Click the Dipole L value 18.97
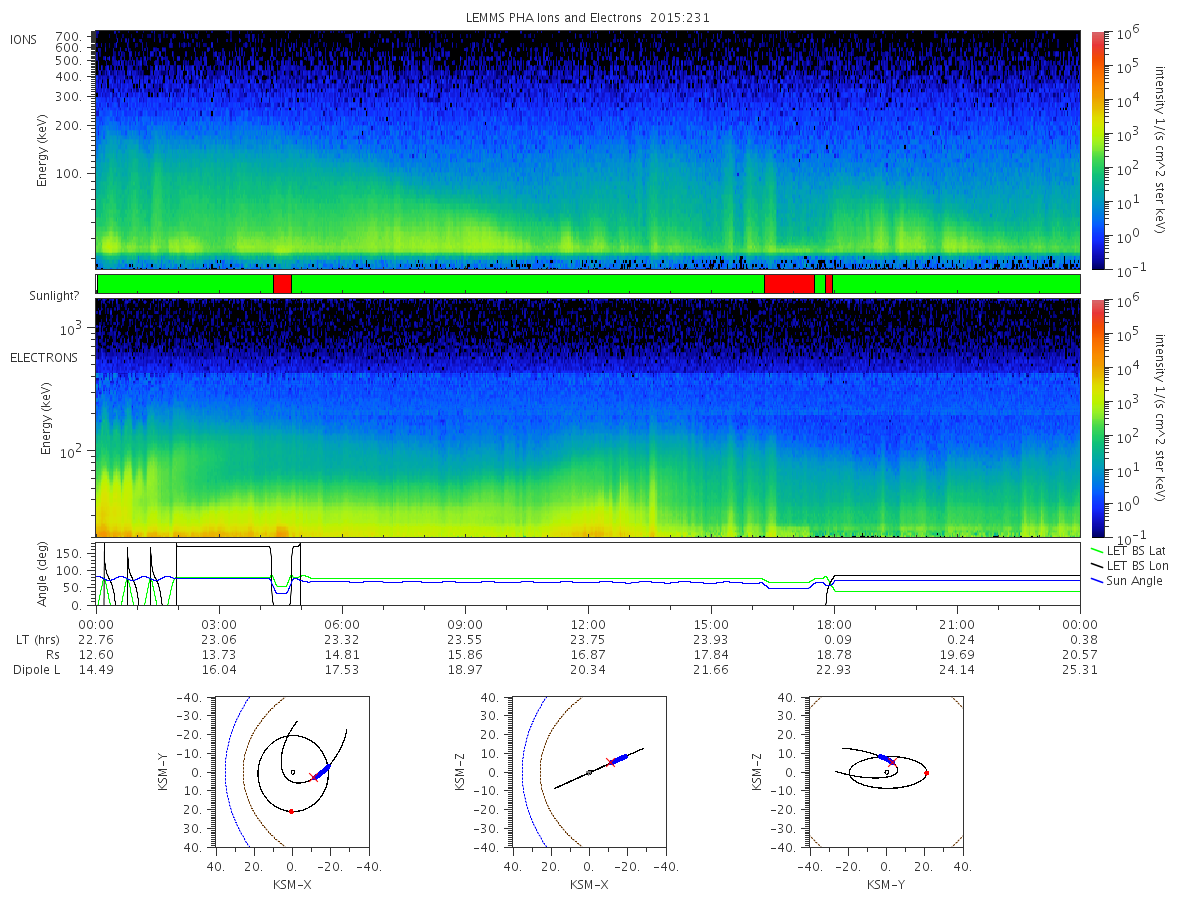Screen dimensions: 1200x900 point(465,669)
